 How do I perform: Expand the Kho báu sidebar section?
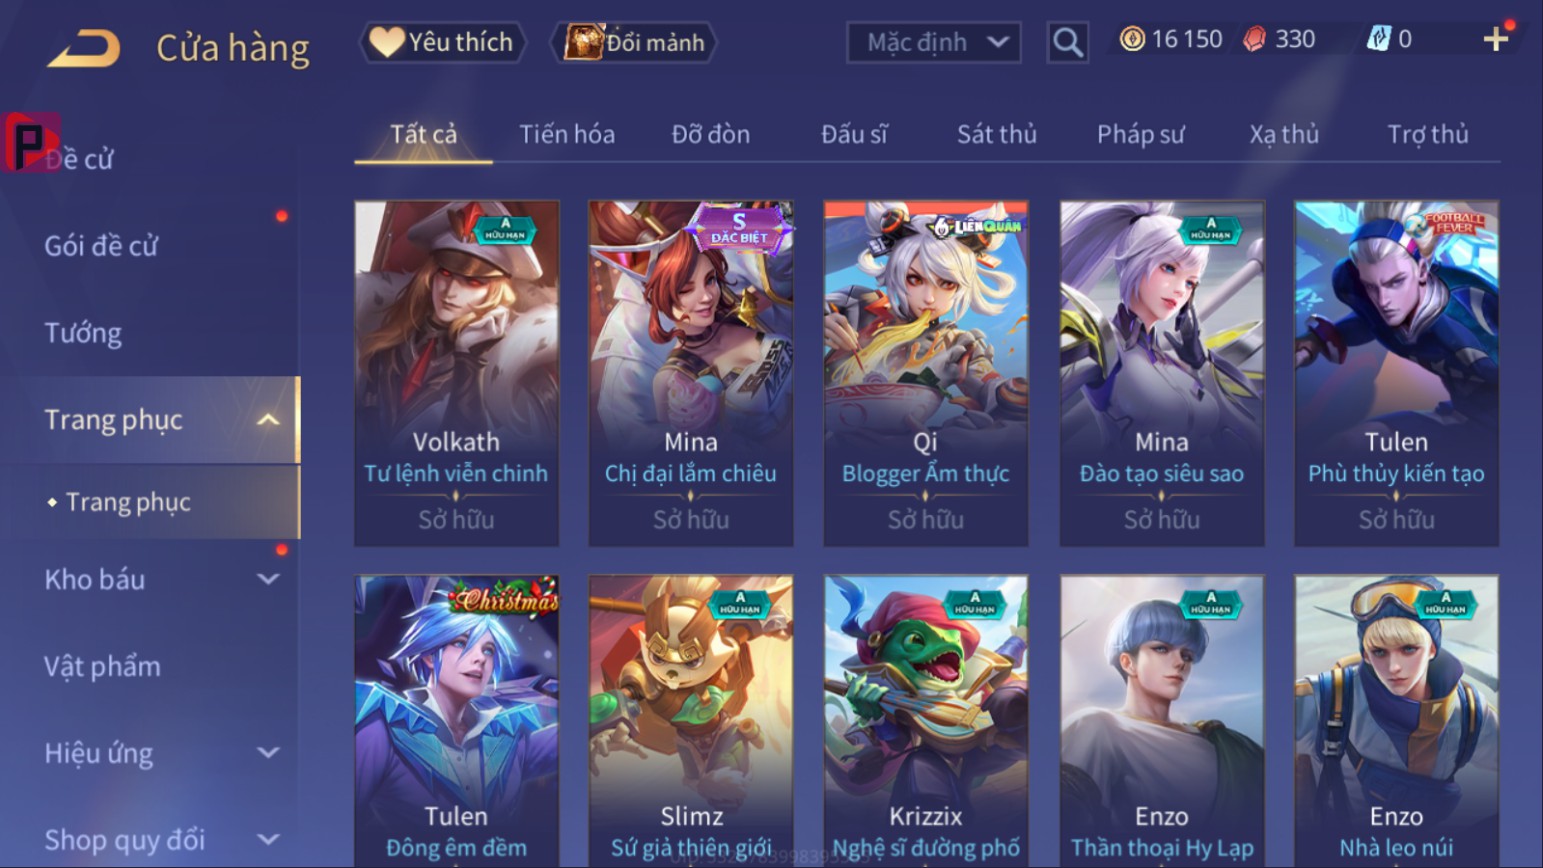[x=268, y=579]
